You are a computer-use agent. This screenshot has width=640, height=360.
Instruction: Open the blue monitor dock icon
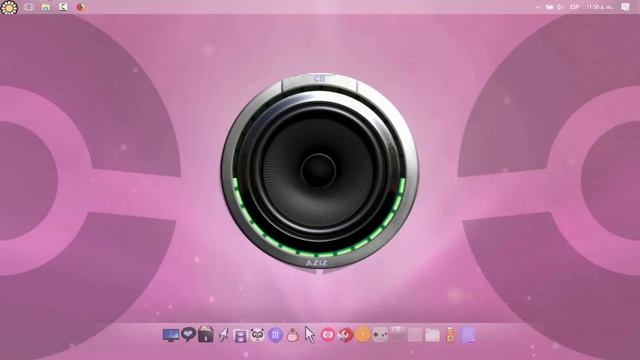tap(171, 335)
